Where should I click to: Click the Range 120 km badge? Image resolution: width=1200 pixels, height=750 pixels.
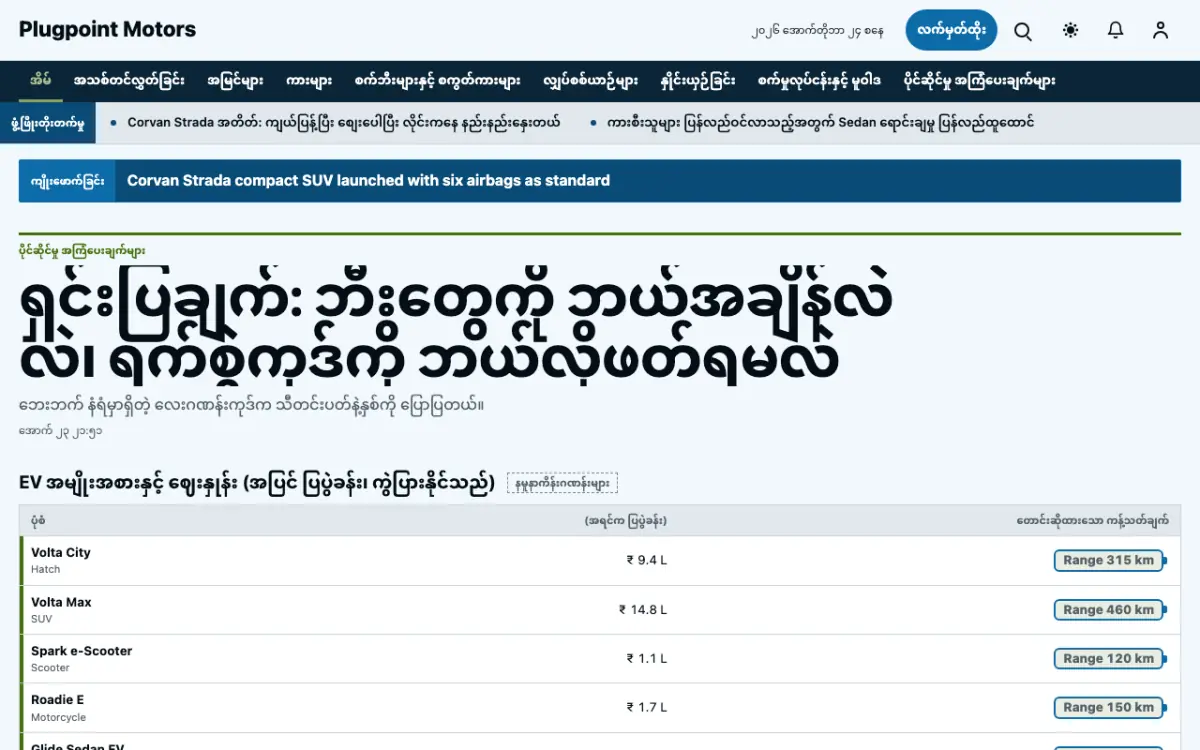[1109, 658]
